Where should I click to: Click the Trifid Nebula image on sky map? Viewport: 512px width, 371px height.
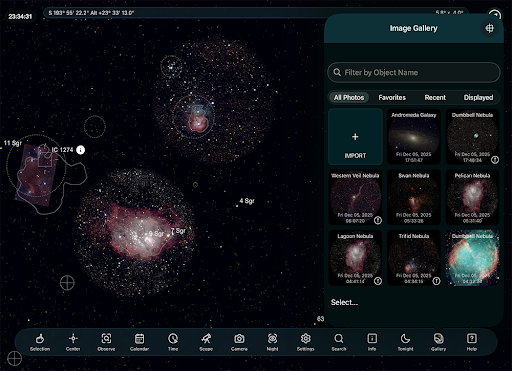coord(216,100)
